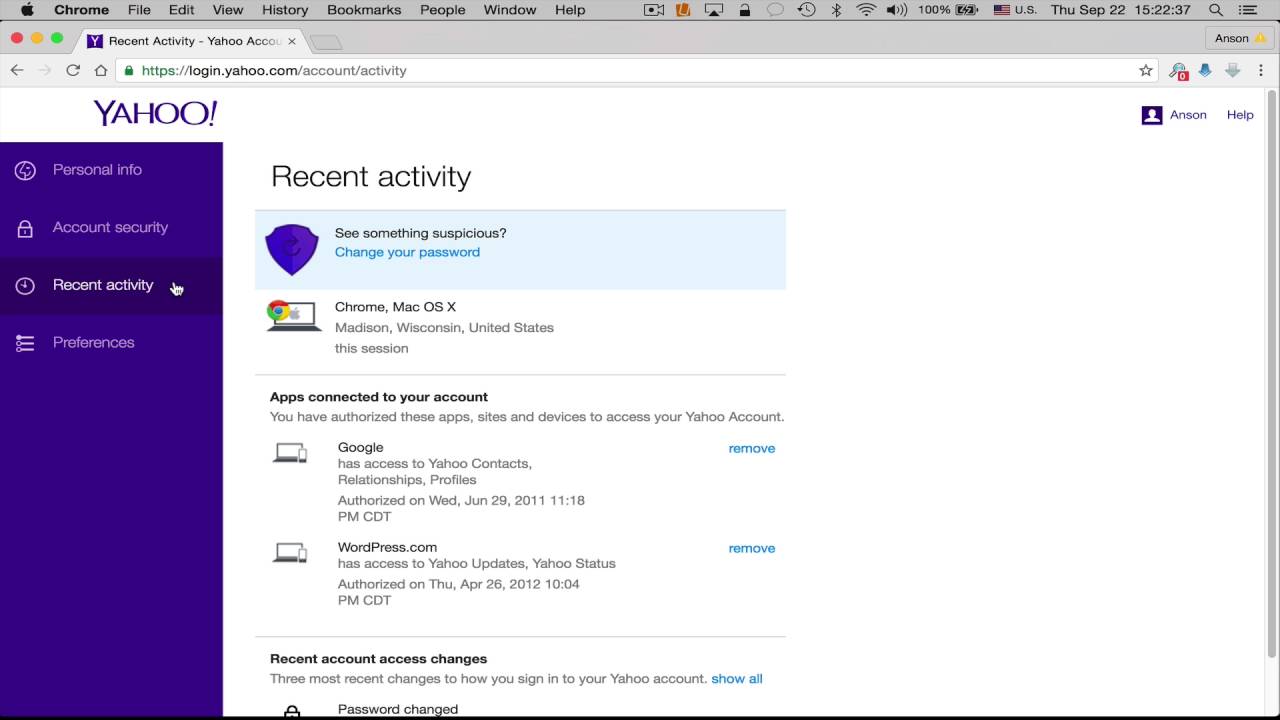The image size is (1280, 720).
Task: Click the Account security padlock icon
Action: tap(25, 227)
